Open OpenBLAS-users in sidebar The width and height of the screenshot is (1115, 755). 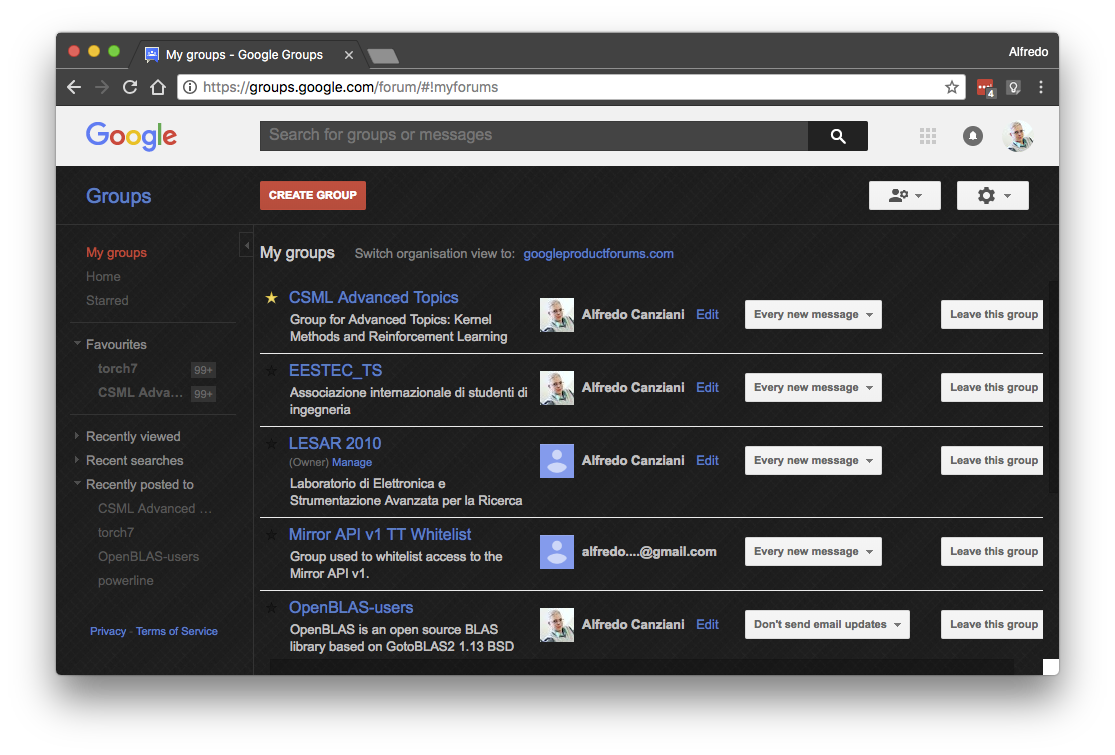click(x=148, y=557)
